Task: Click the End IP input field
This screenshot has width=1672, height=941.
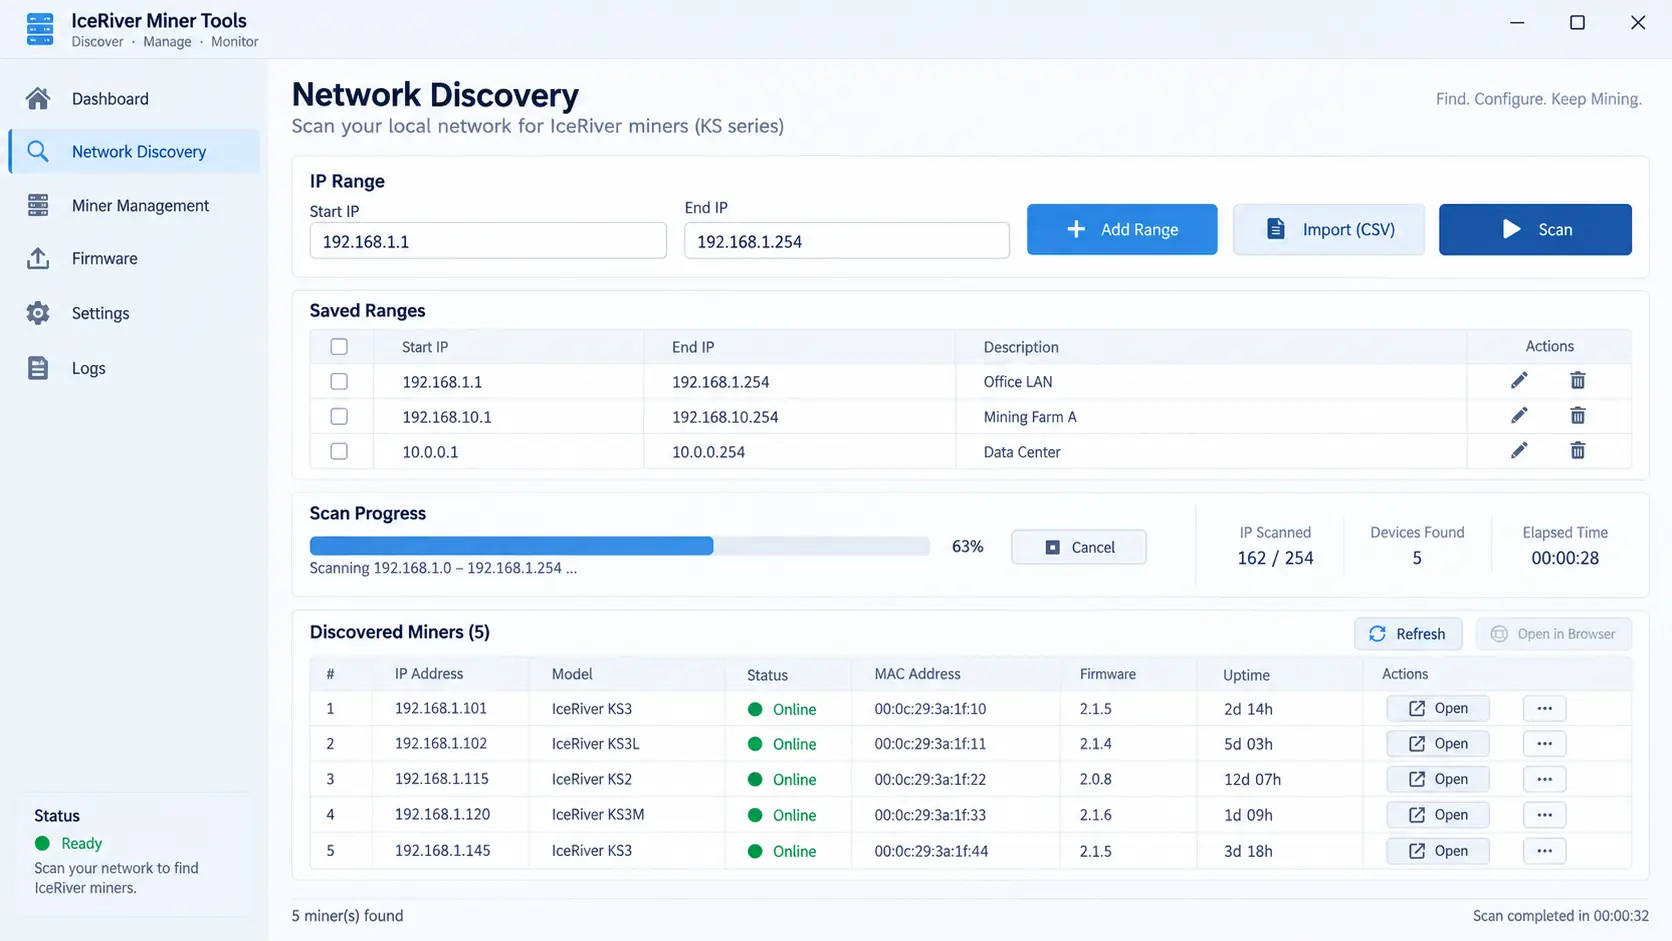Action: tap(847, 241)
